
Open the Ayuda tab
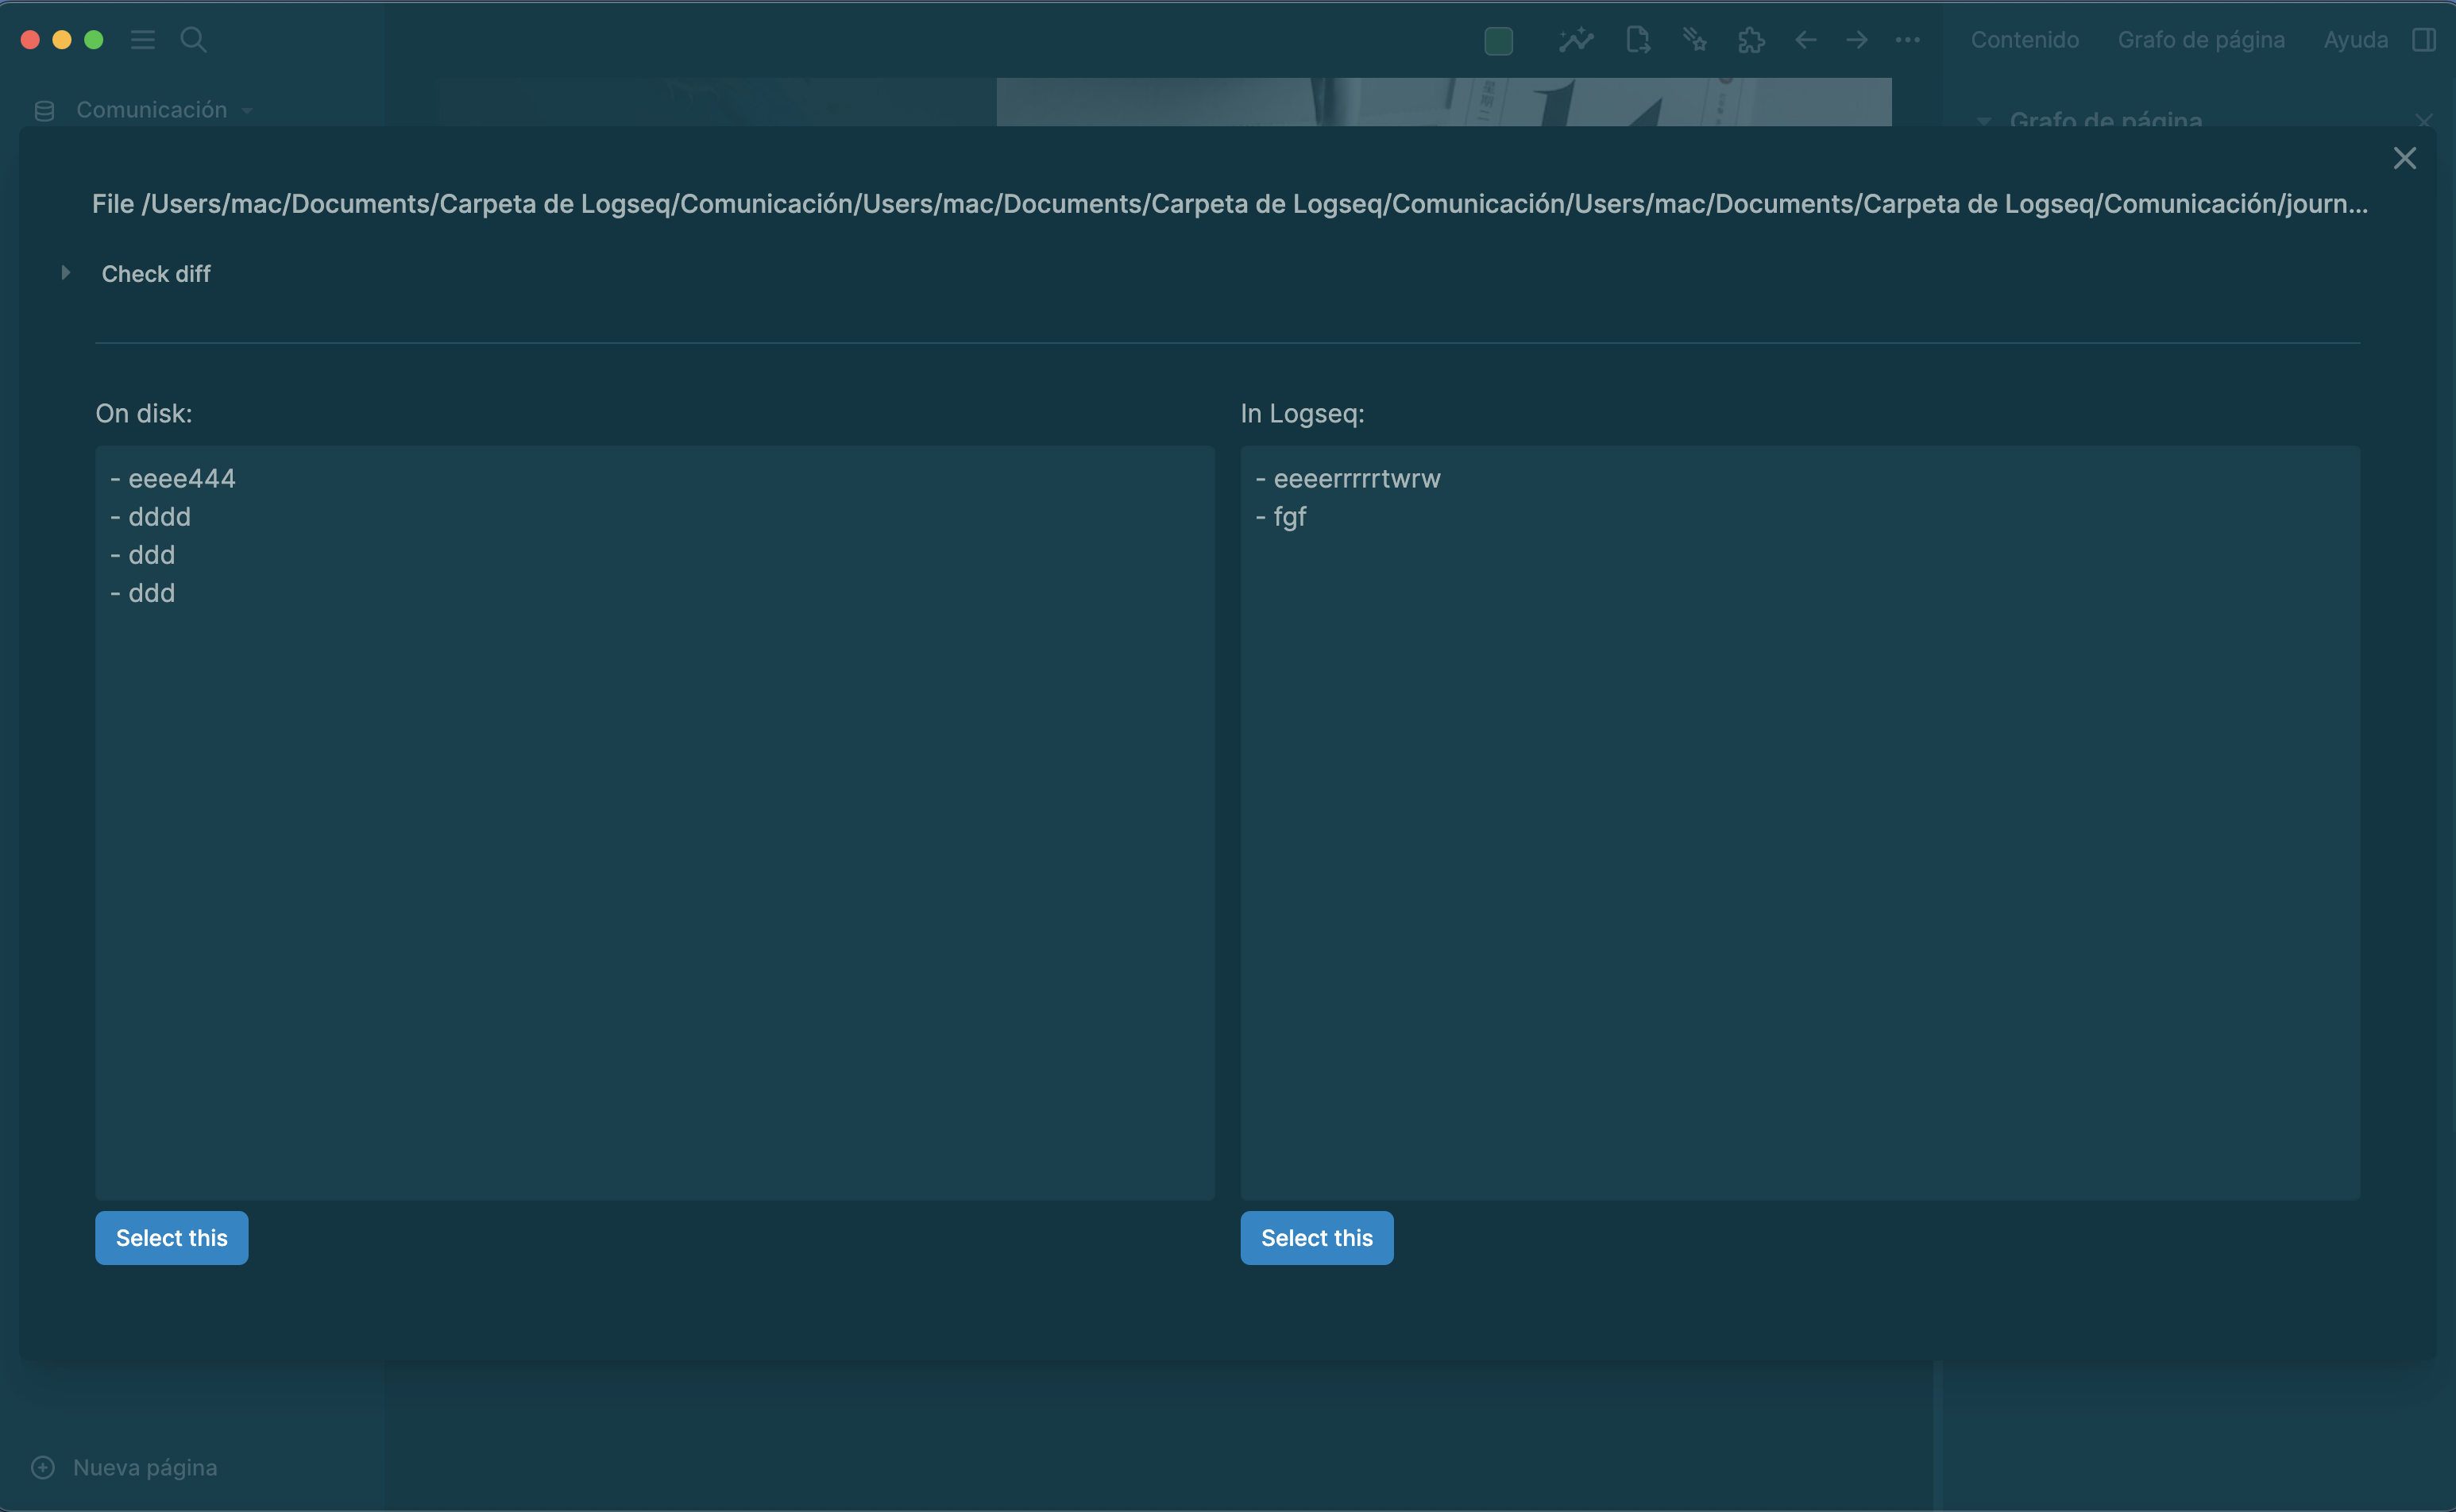click(2355, 40)
